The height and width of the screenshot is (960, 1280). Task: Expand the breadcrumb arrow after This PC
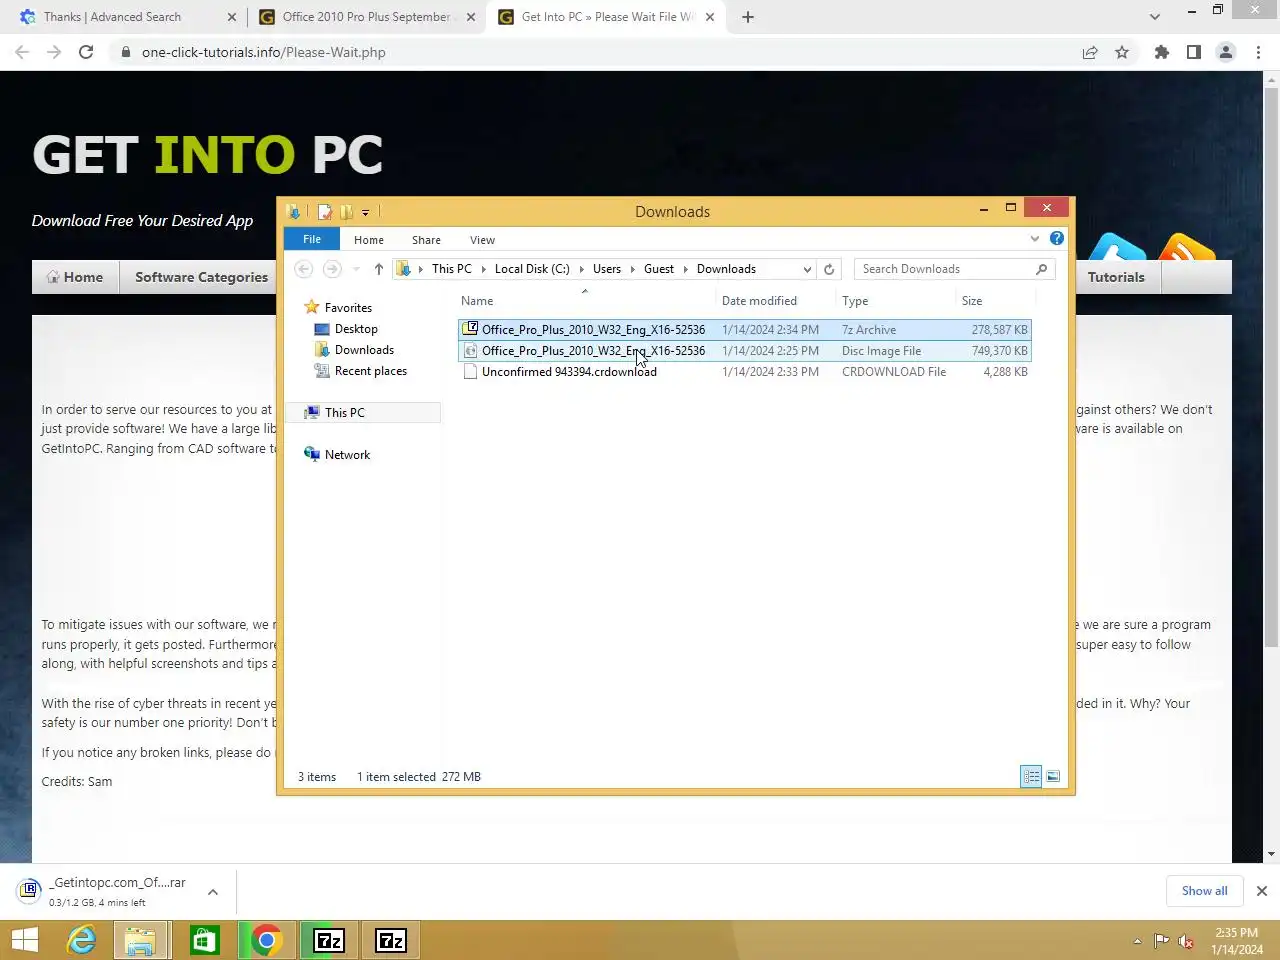click(484, 269)
